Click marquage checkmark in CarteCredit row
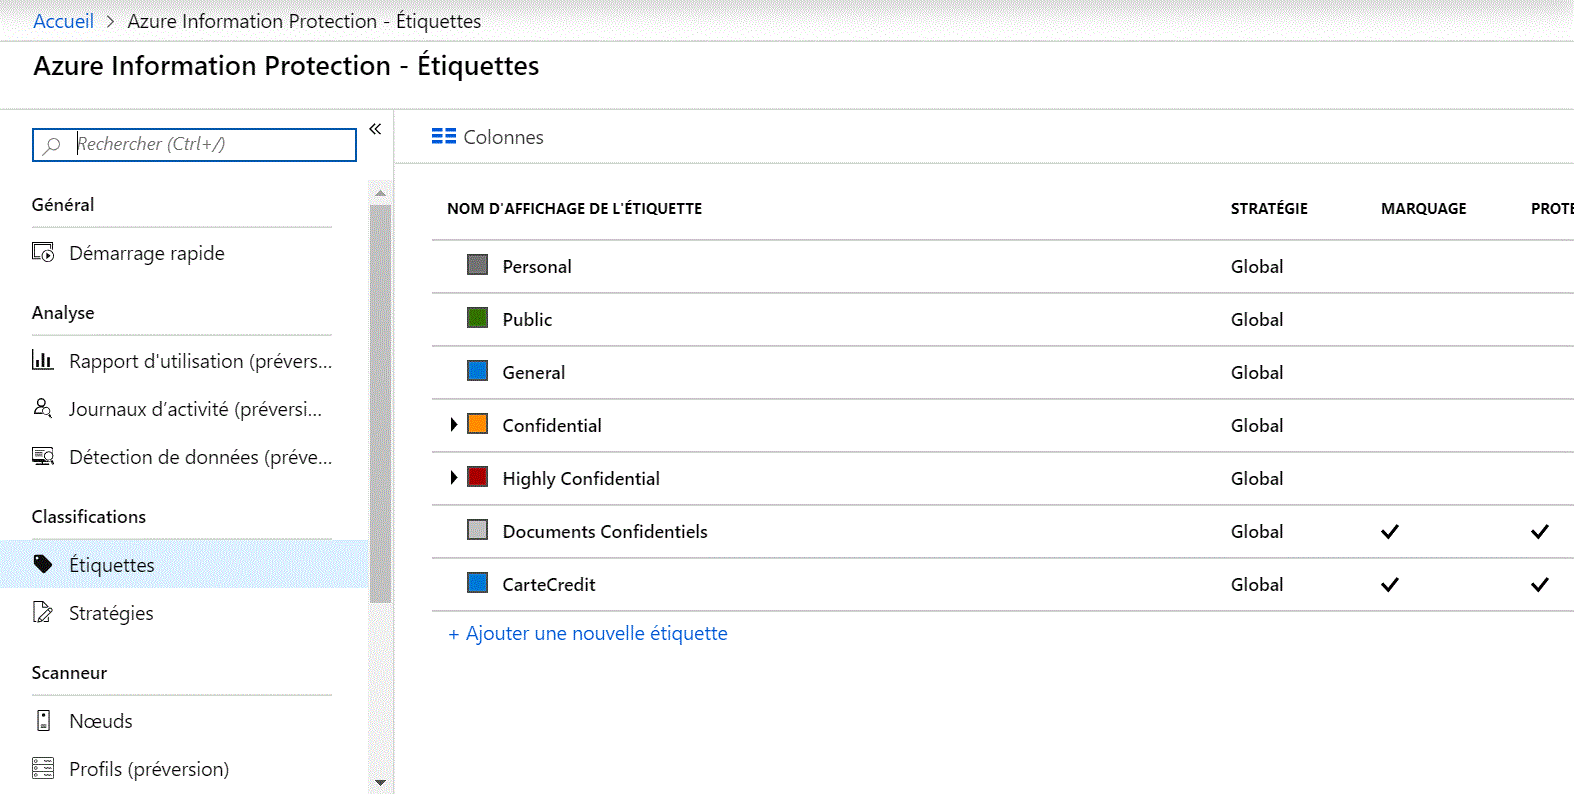 1390,584
